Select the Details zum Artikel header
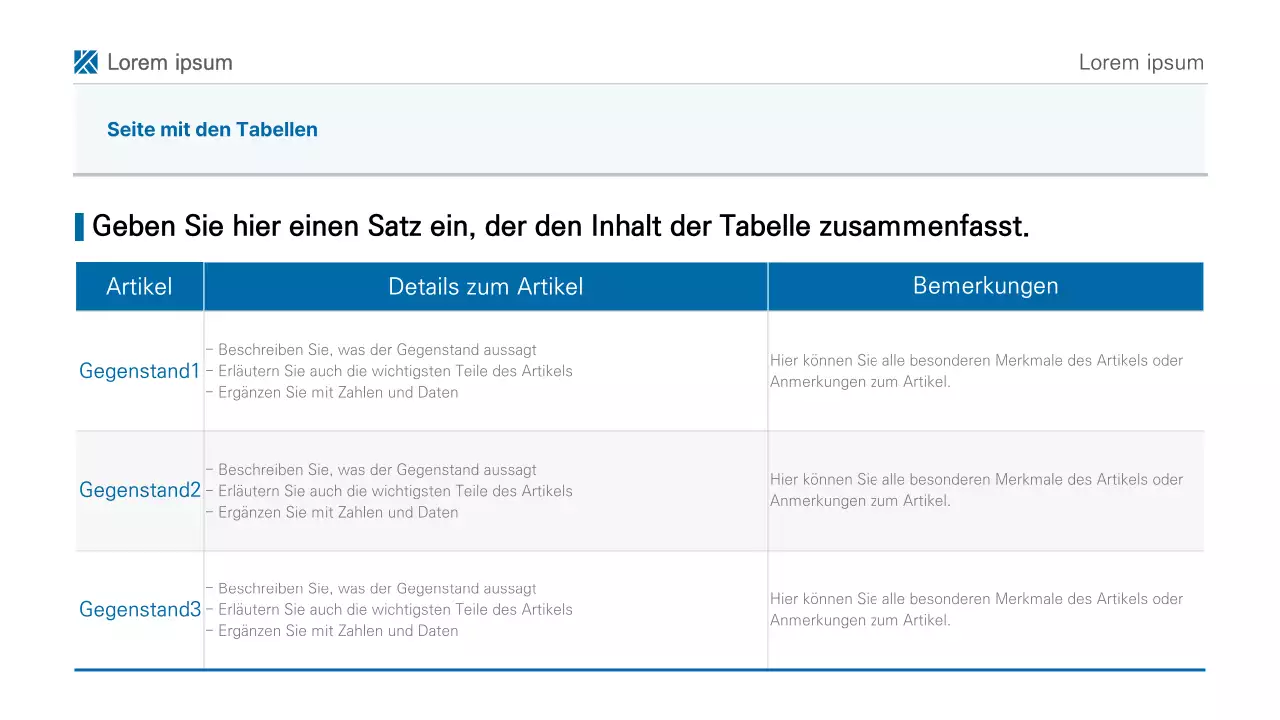This screenshot has height=720, width=1280. (x=485, y=286)
